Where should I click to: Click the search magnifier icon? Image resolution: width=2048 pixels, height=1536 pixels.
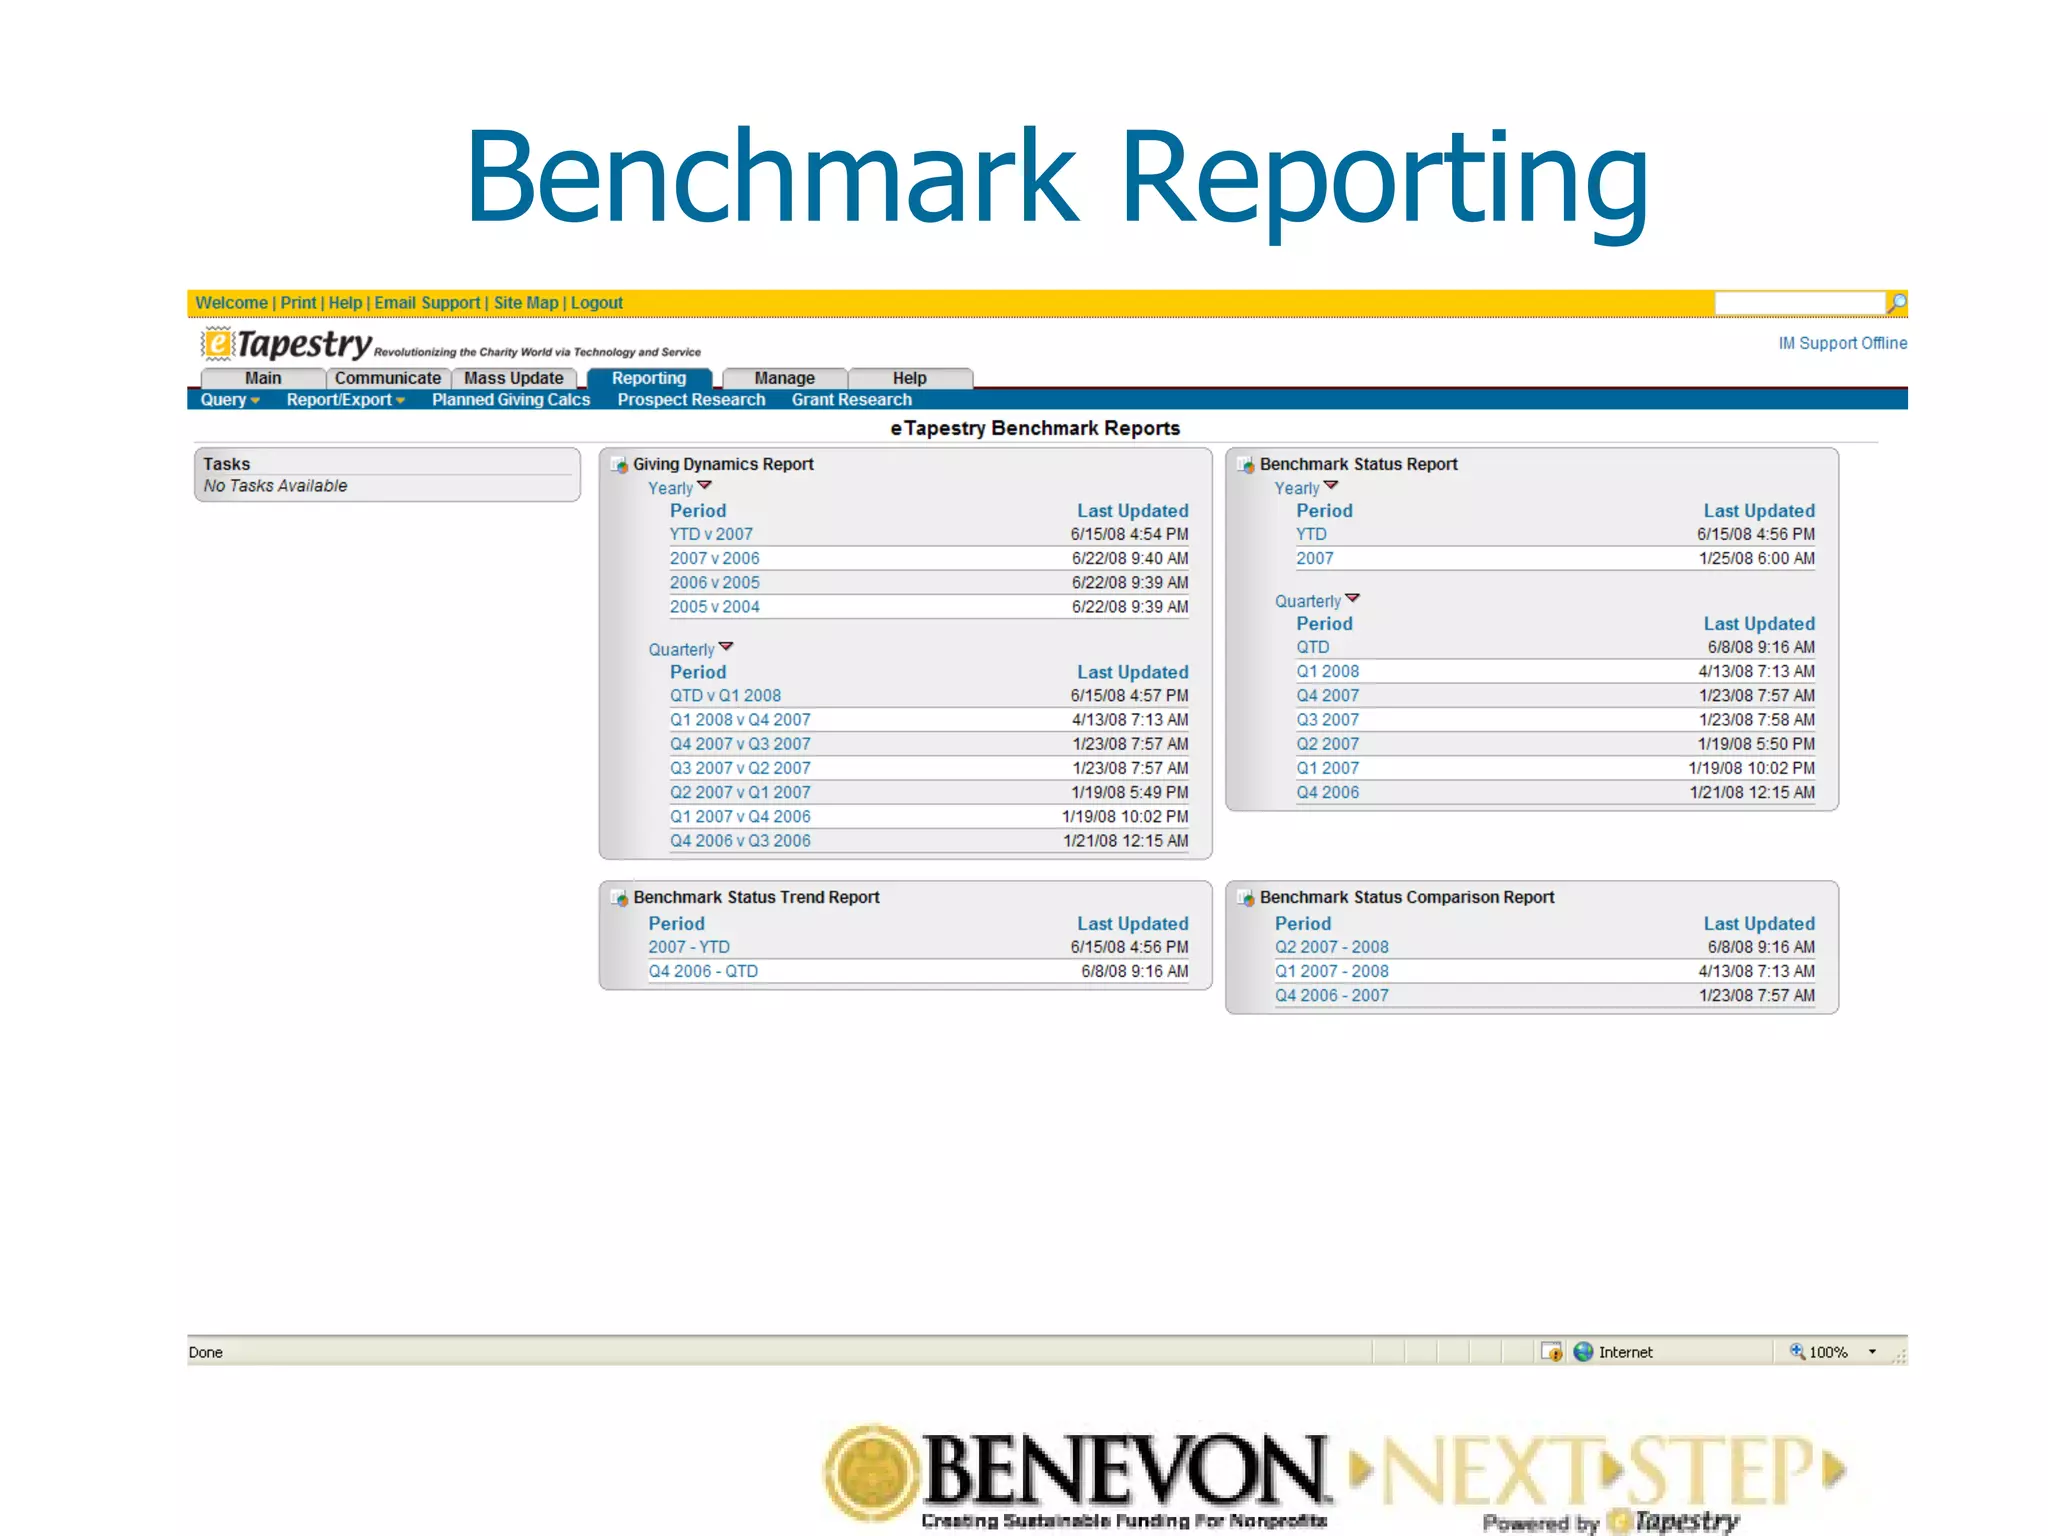(x=1897, y=302)
